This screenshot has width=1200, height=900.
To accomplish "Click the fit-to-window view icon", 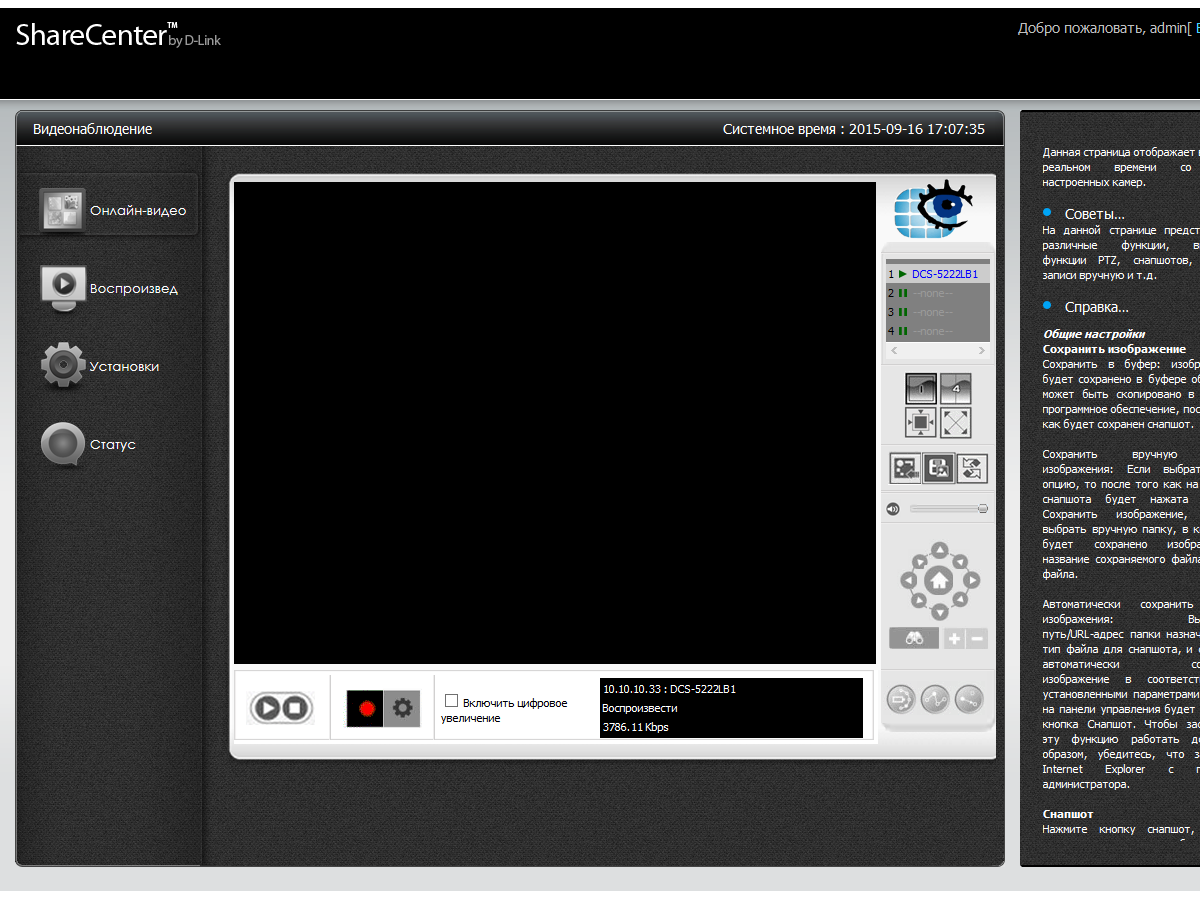I will pos(921,422).
